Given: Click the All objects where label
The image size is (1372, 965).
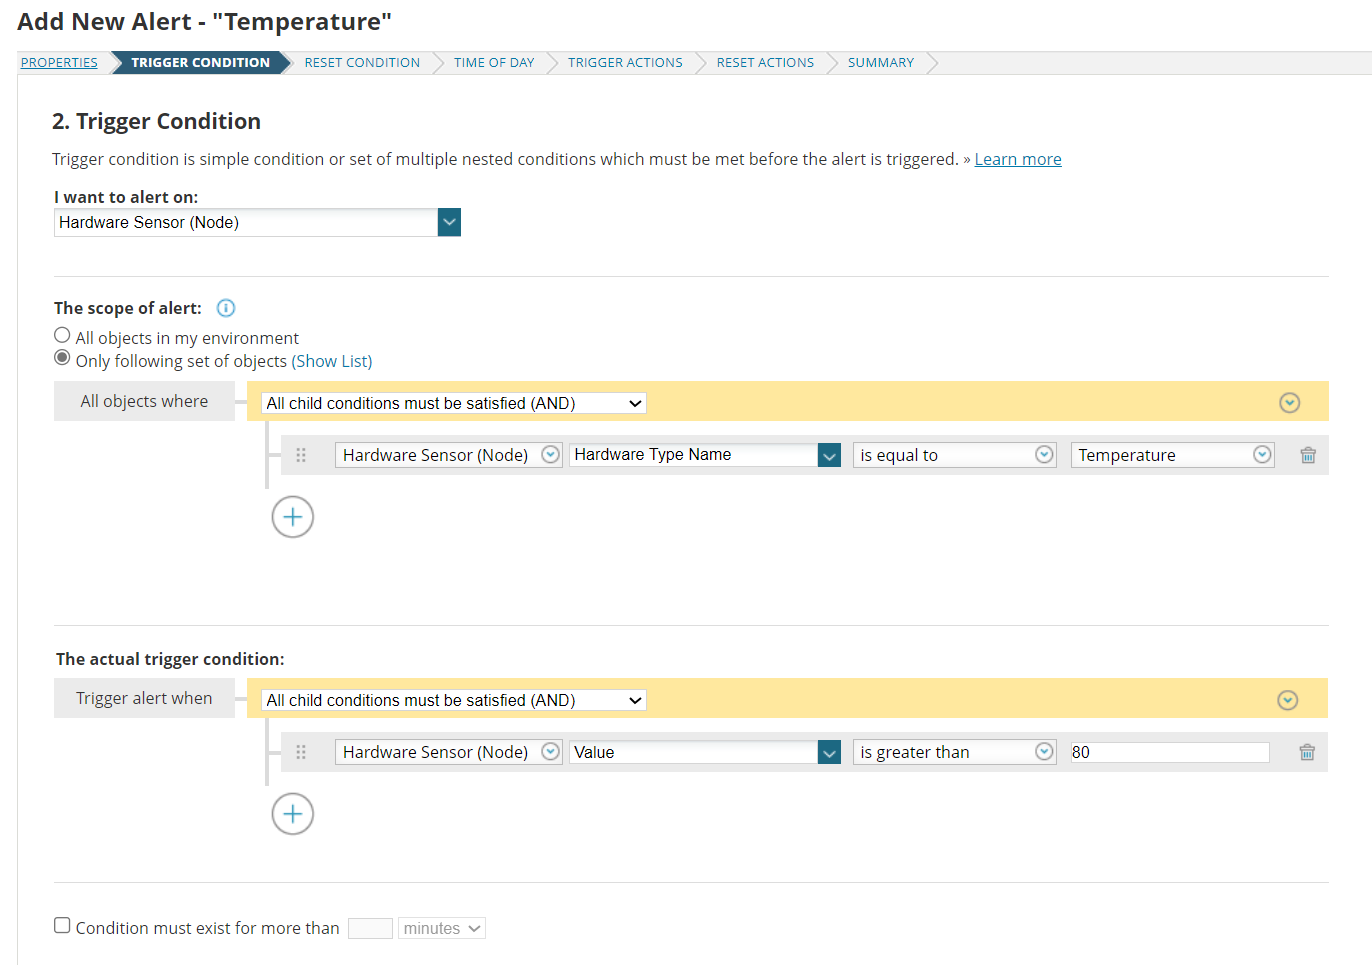Looking at the screenshot, I should pos(144,401).
